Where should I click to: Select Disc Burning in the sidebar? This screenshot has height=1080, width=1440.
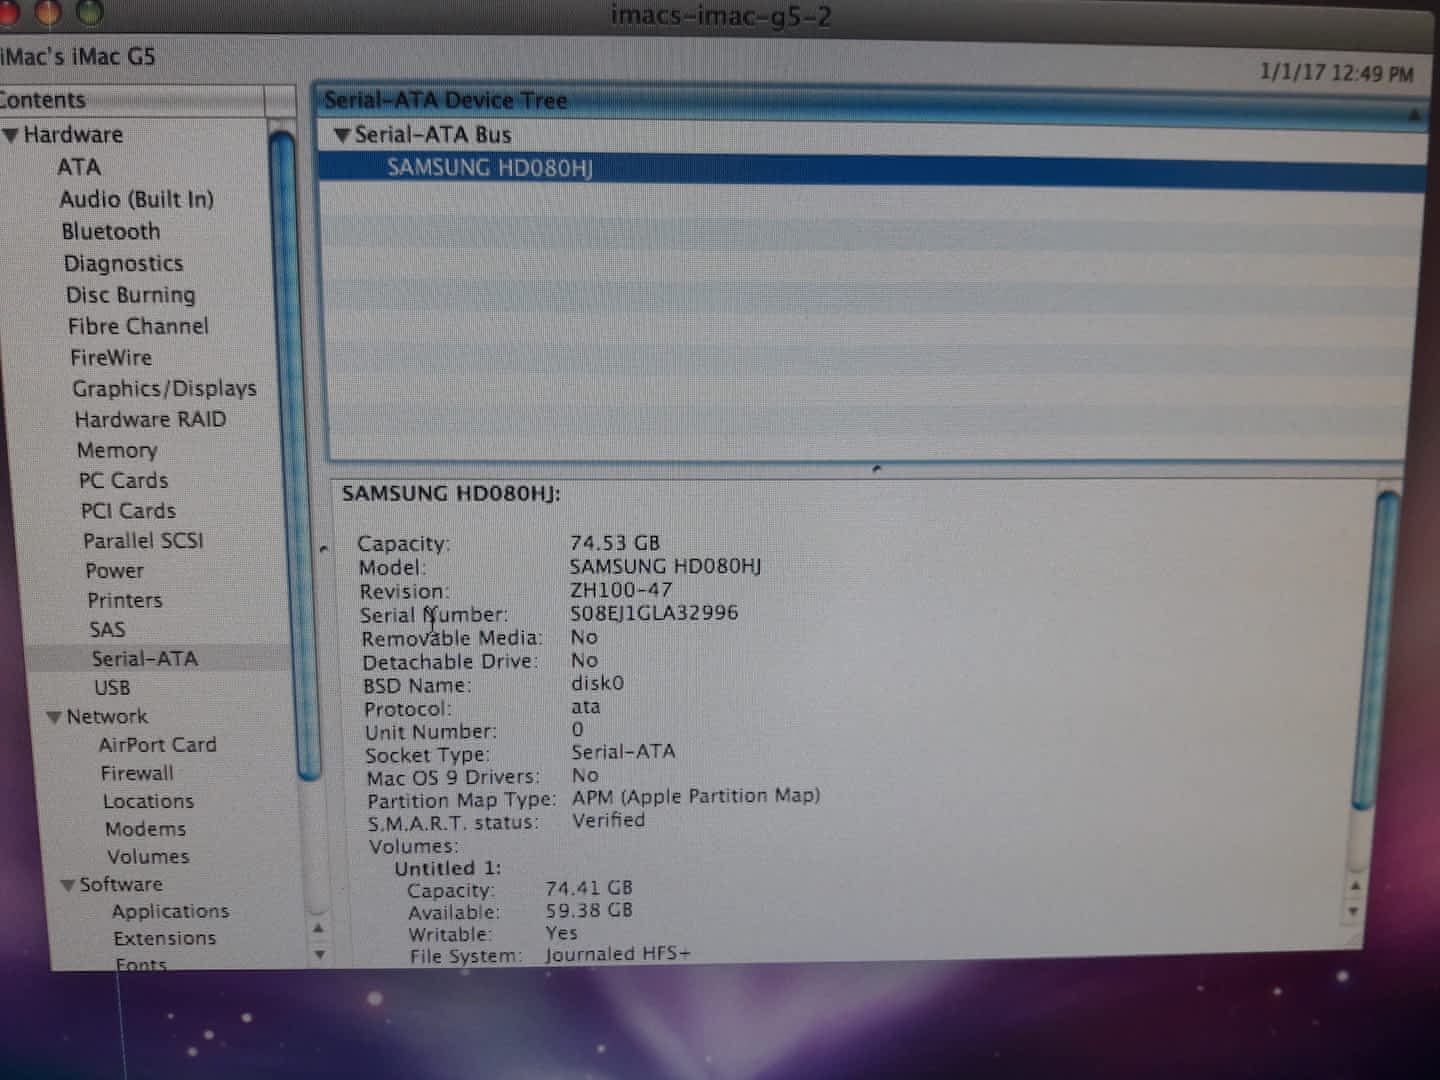(131, 295)
